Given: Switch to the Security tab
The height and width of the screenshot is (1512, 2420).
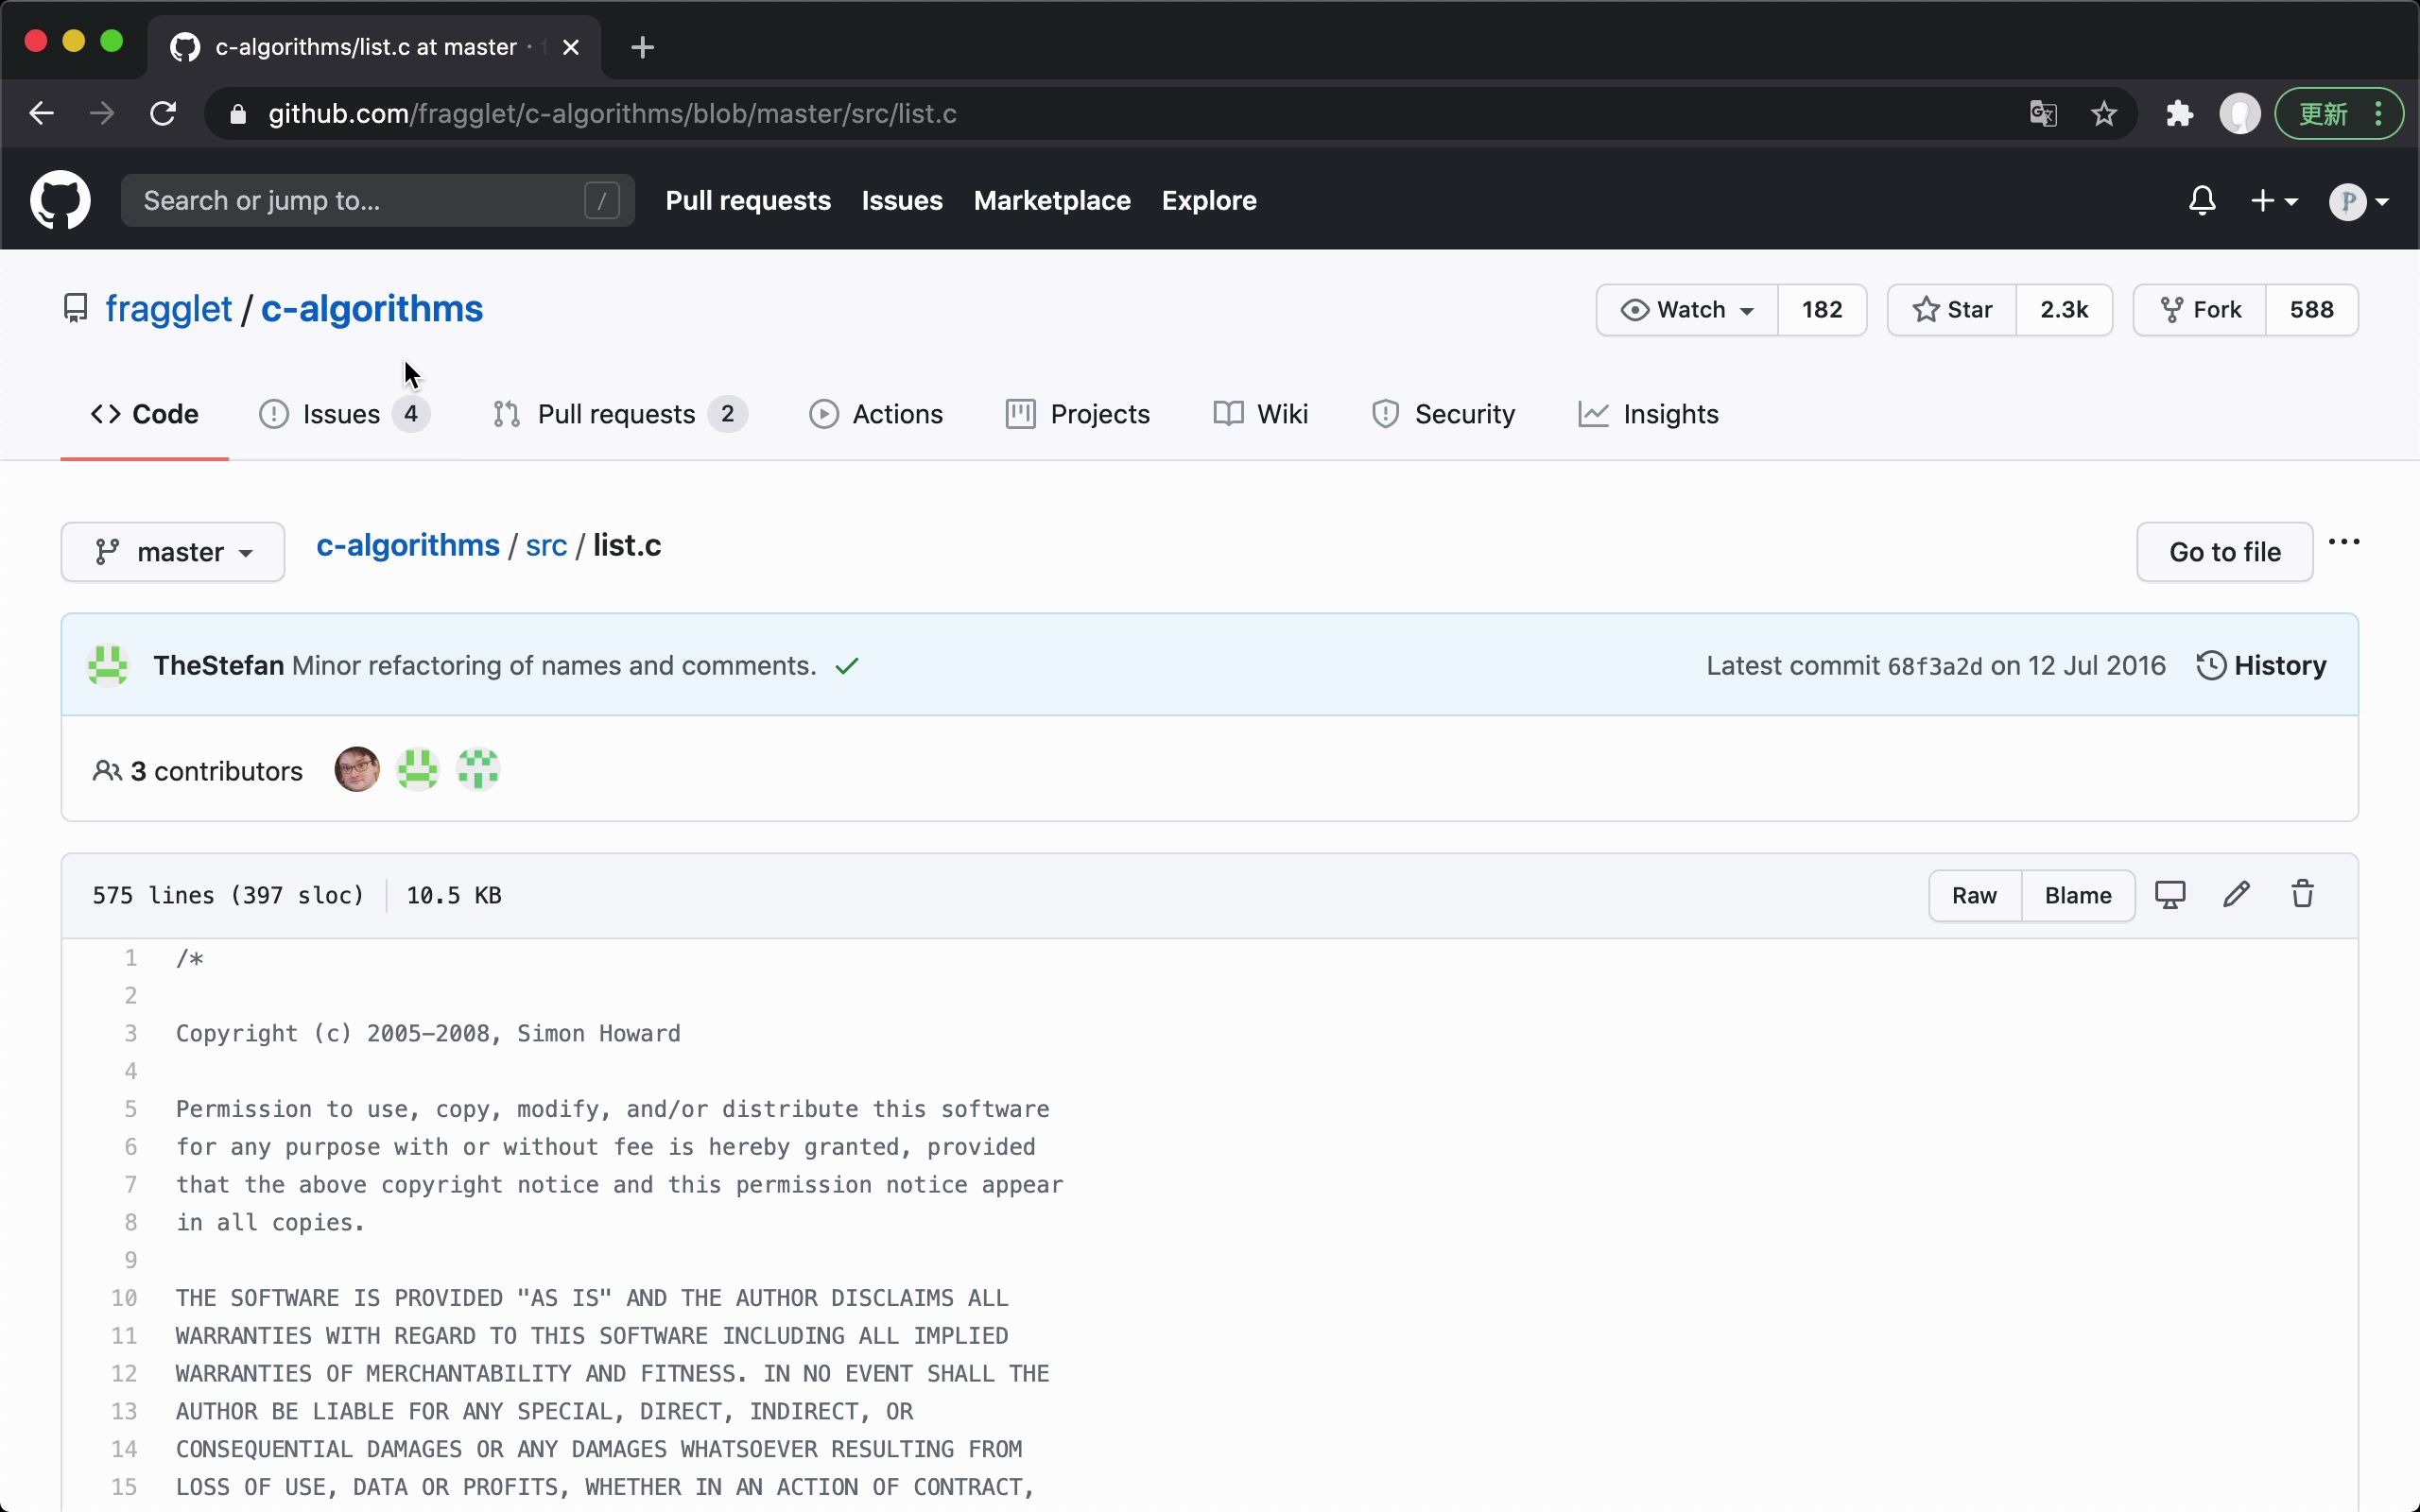Looking at the screenshot, I should (x=1443, y=414).
